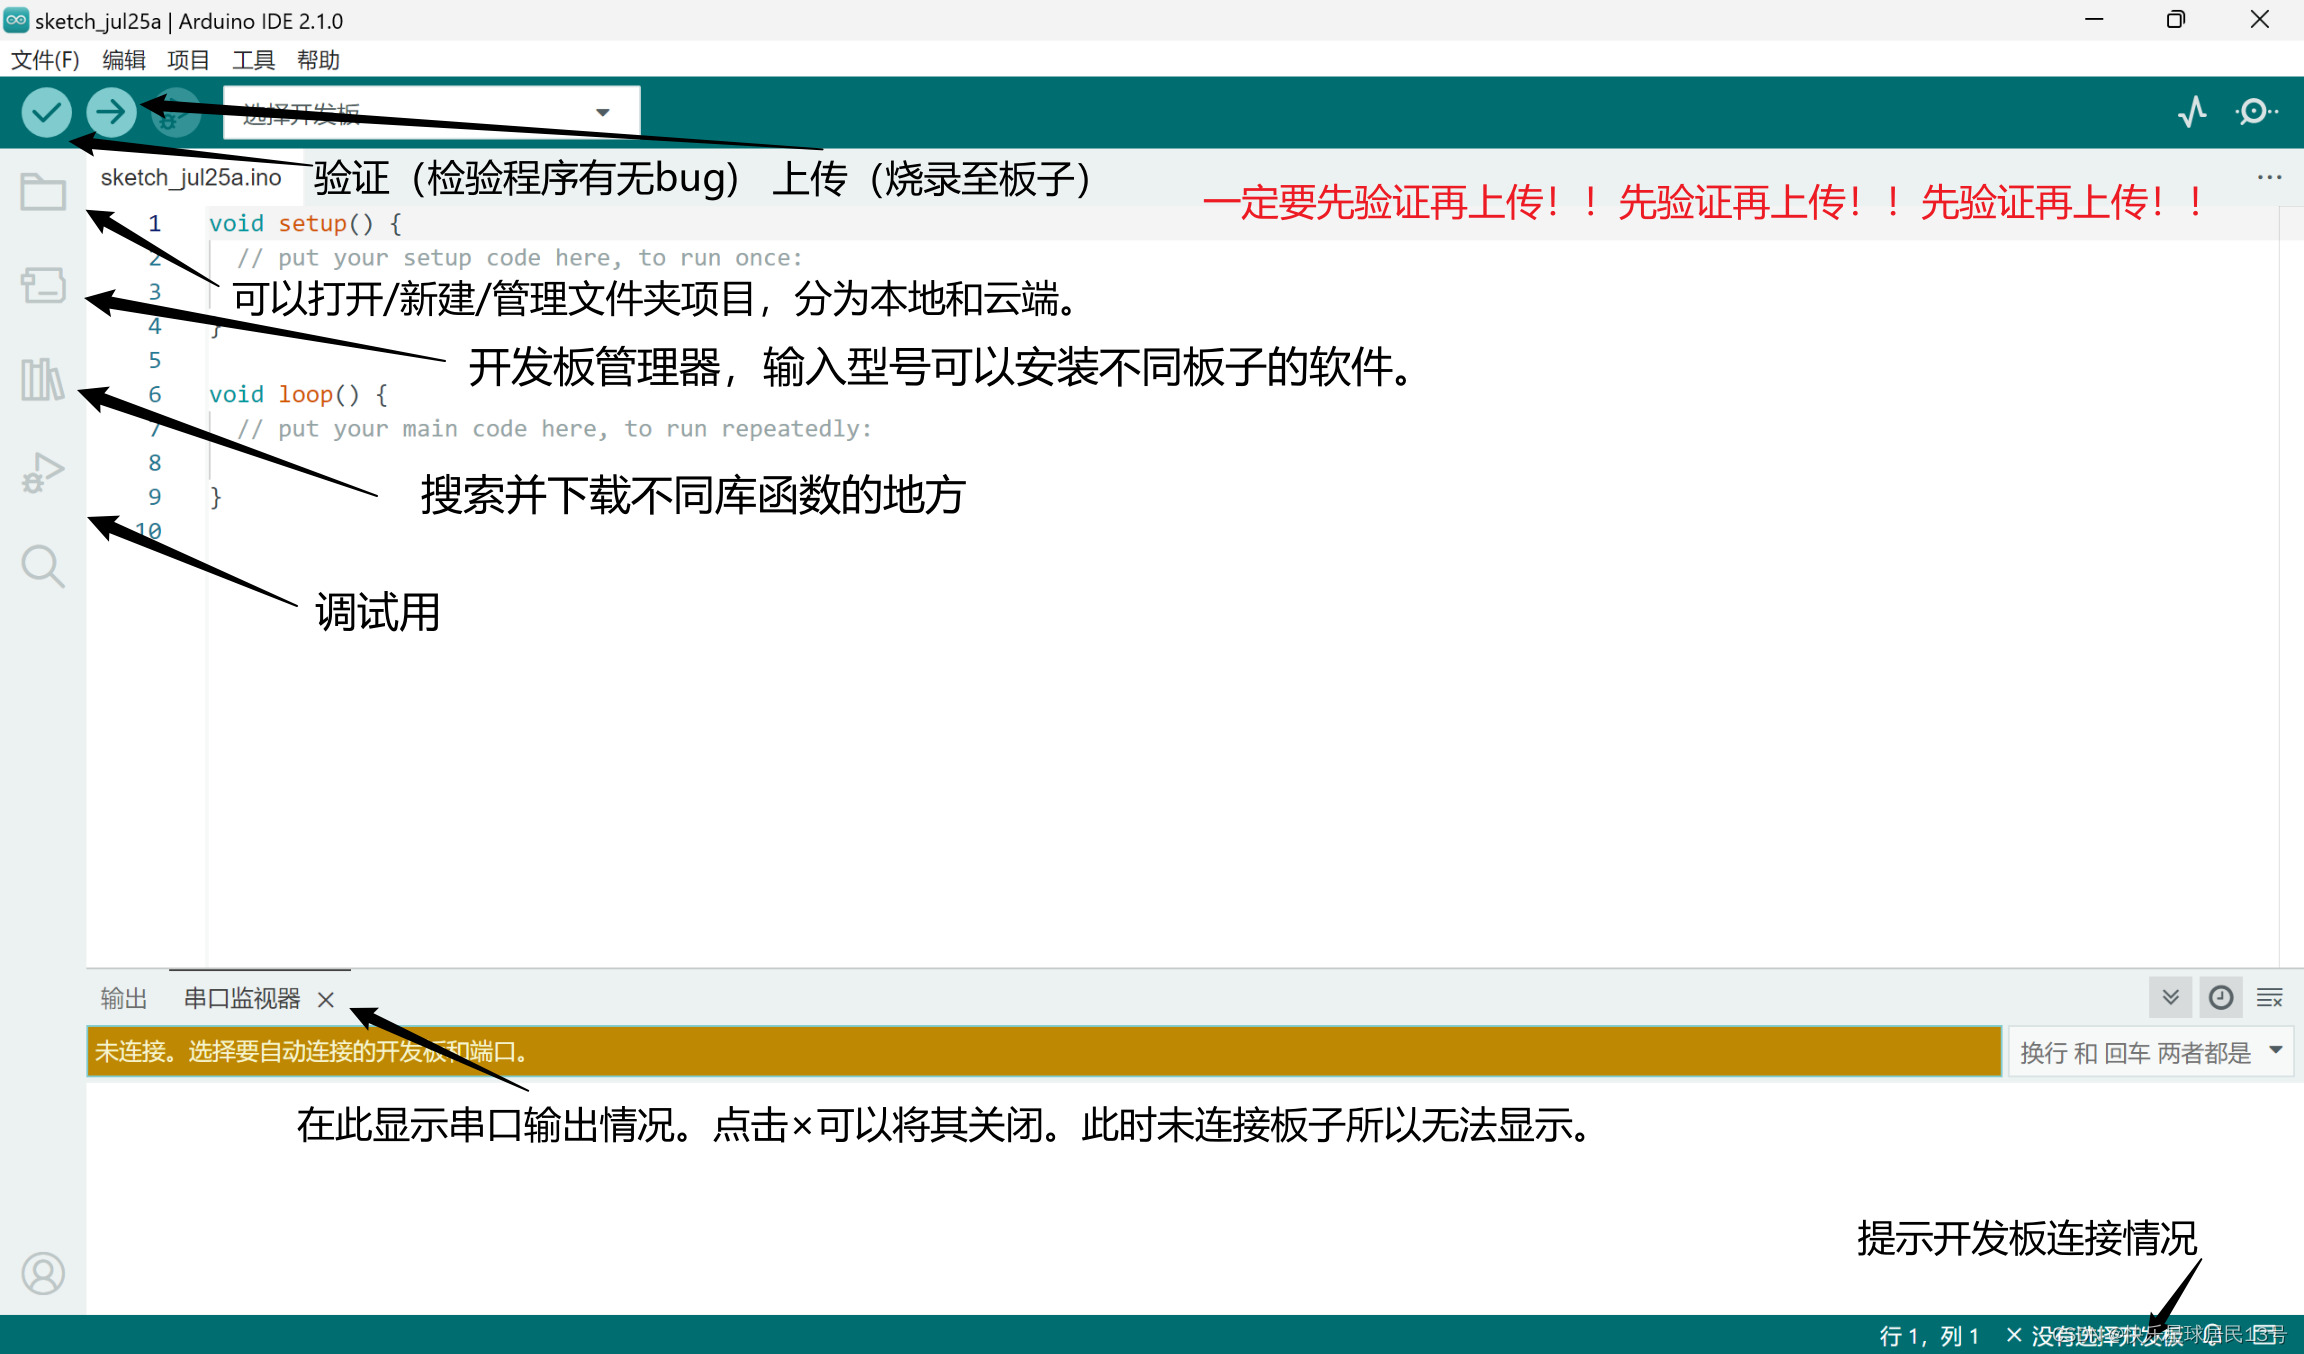The width and height of the screenshot is (2304, 1354).
Task: Toggle timestamp display clock icon
Action: (2220, 997)
